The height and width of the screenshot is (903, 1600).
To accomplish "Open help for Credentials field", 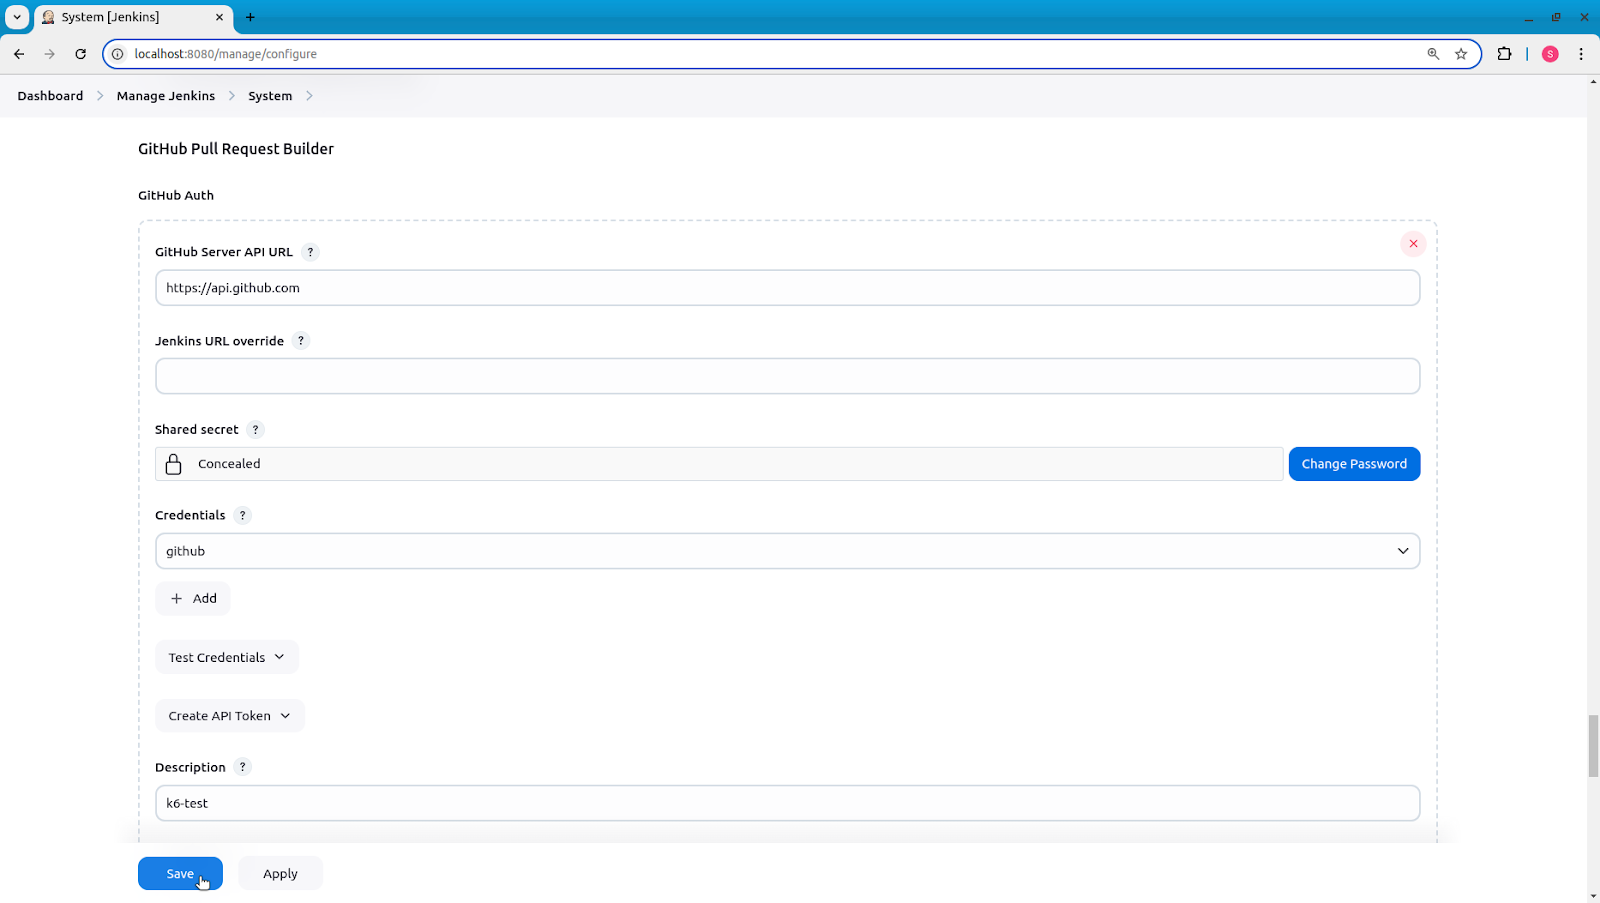I will [x=242, y=515].
